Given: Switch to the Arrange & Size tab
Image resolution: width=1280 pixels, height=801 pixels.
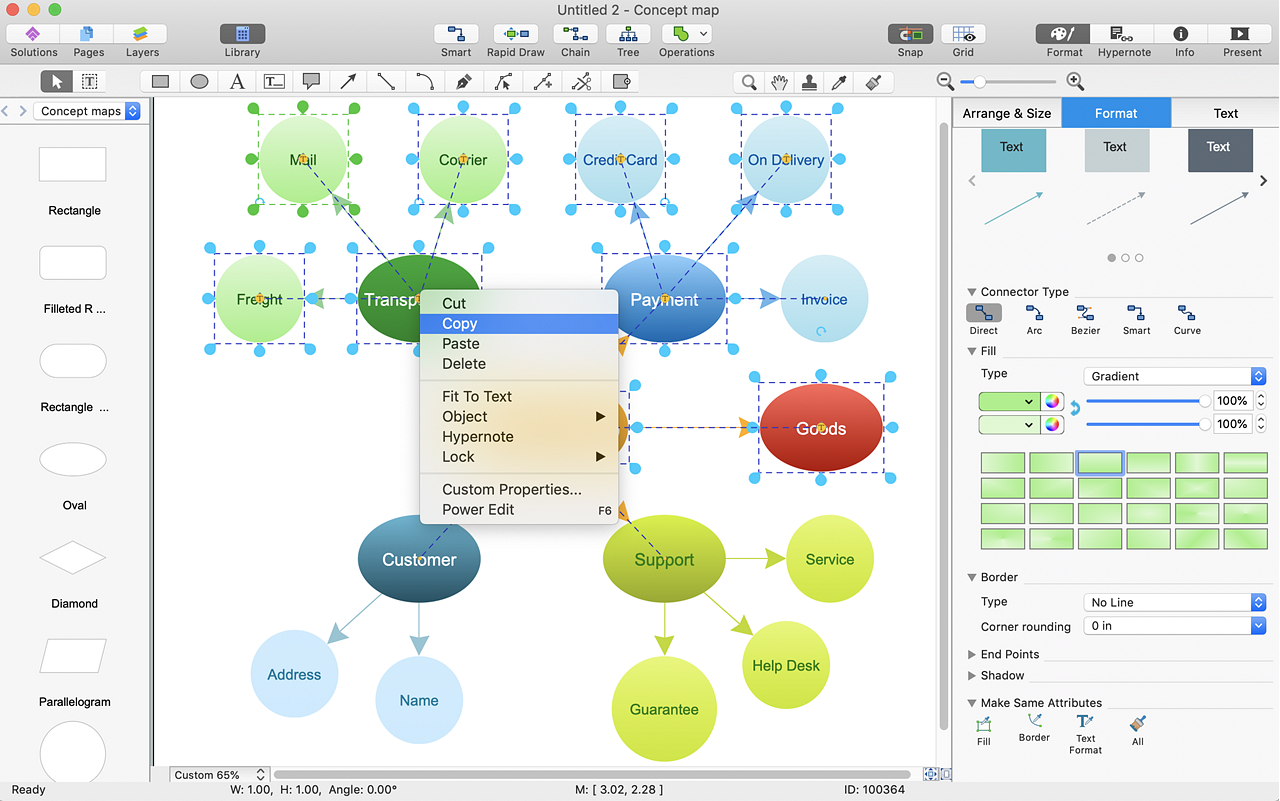Looking at the screenshot, I should click(1006, 113).
